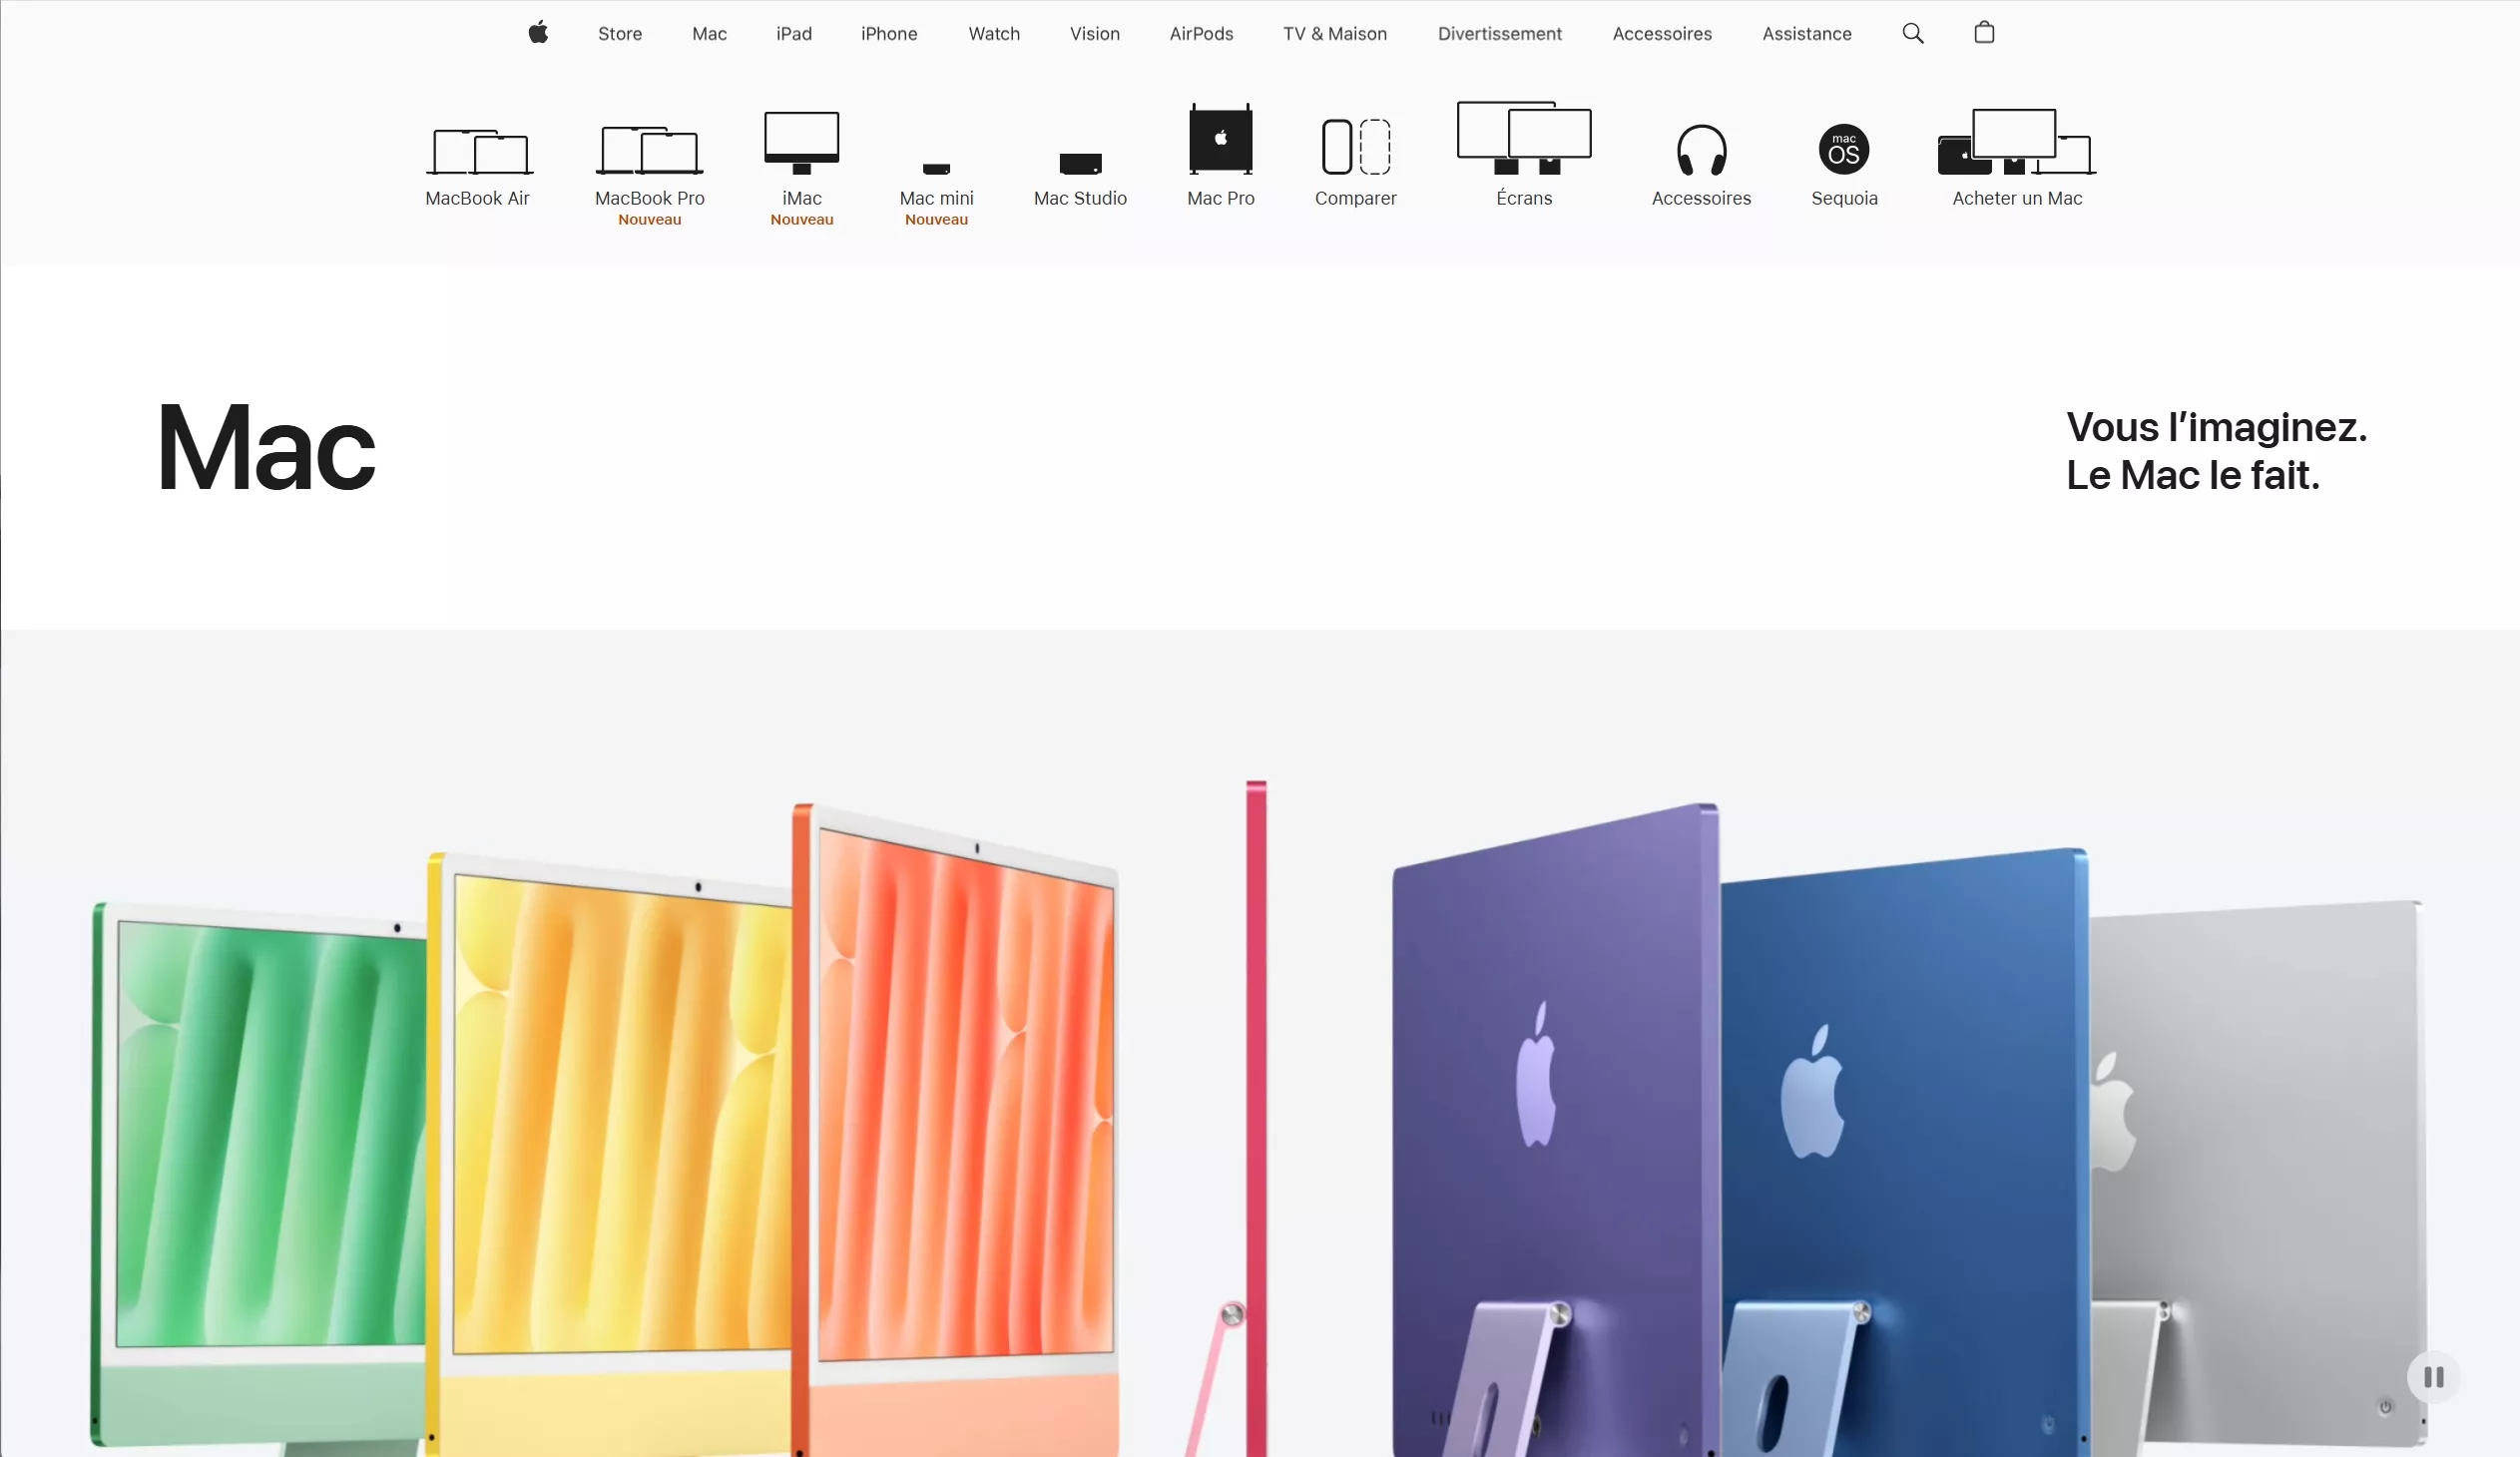
Task: Select the MacBook Pro icon
Action: (x=649, y=151)
